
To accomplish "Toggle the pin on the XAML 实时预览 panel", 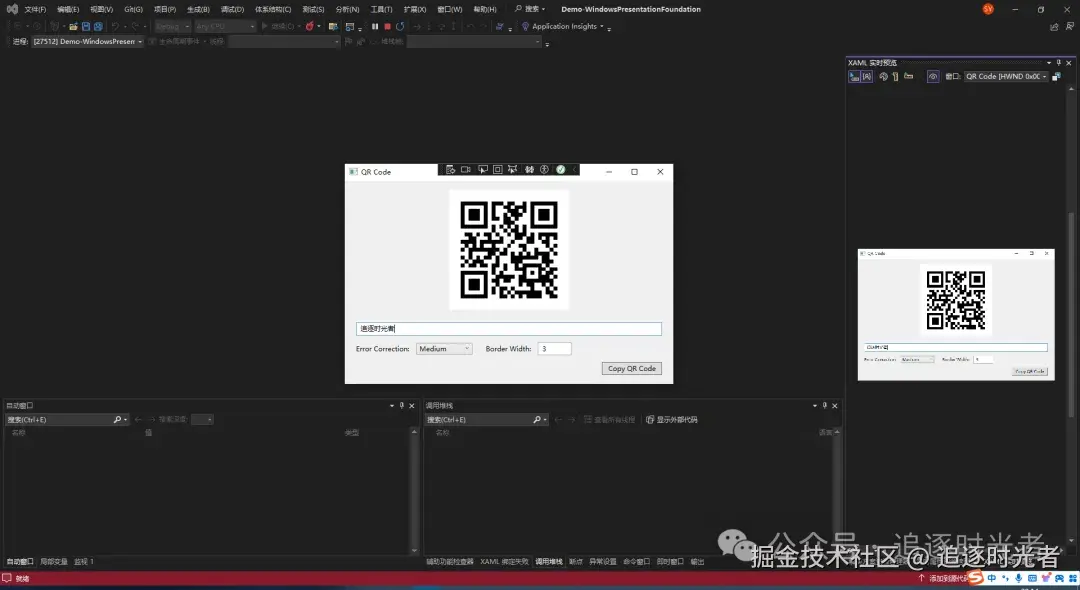I will click(1058, 62).
